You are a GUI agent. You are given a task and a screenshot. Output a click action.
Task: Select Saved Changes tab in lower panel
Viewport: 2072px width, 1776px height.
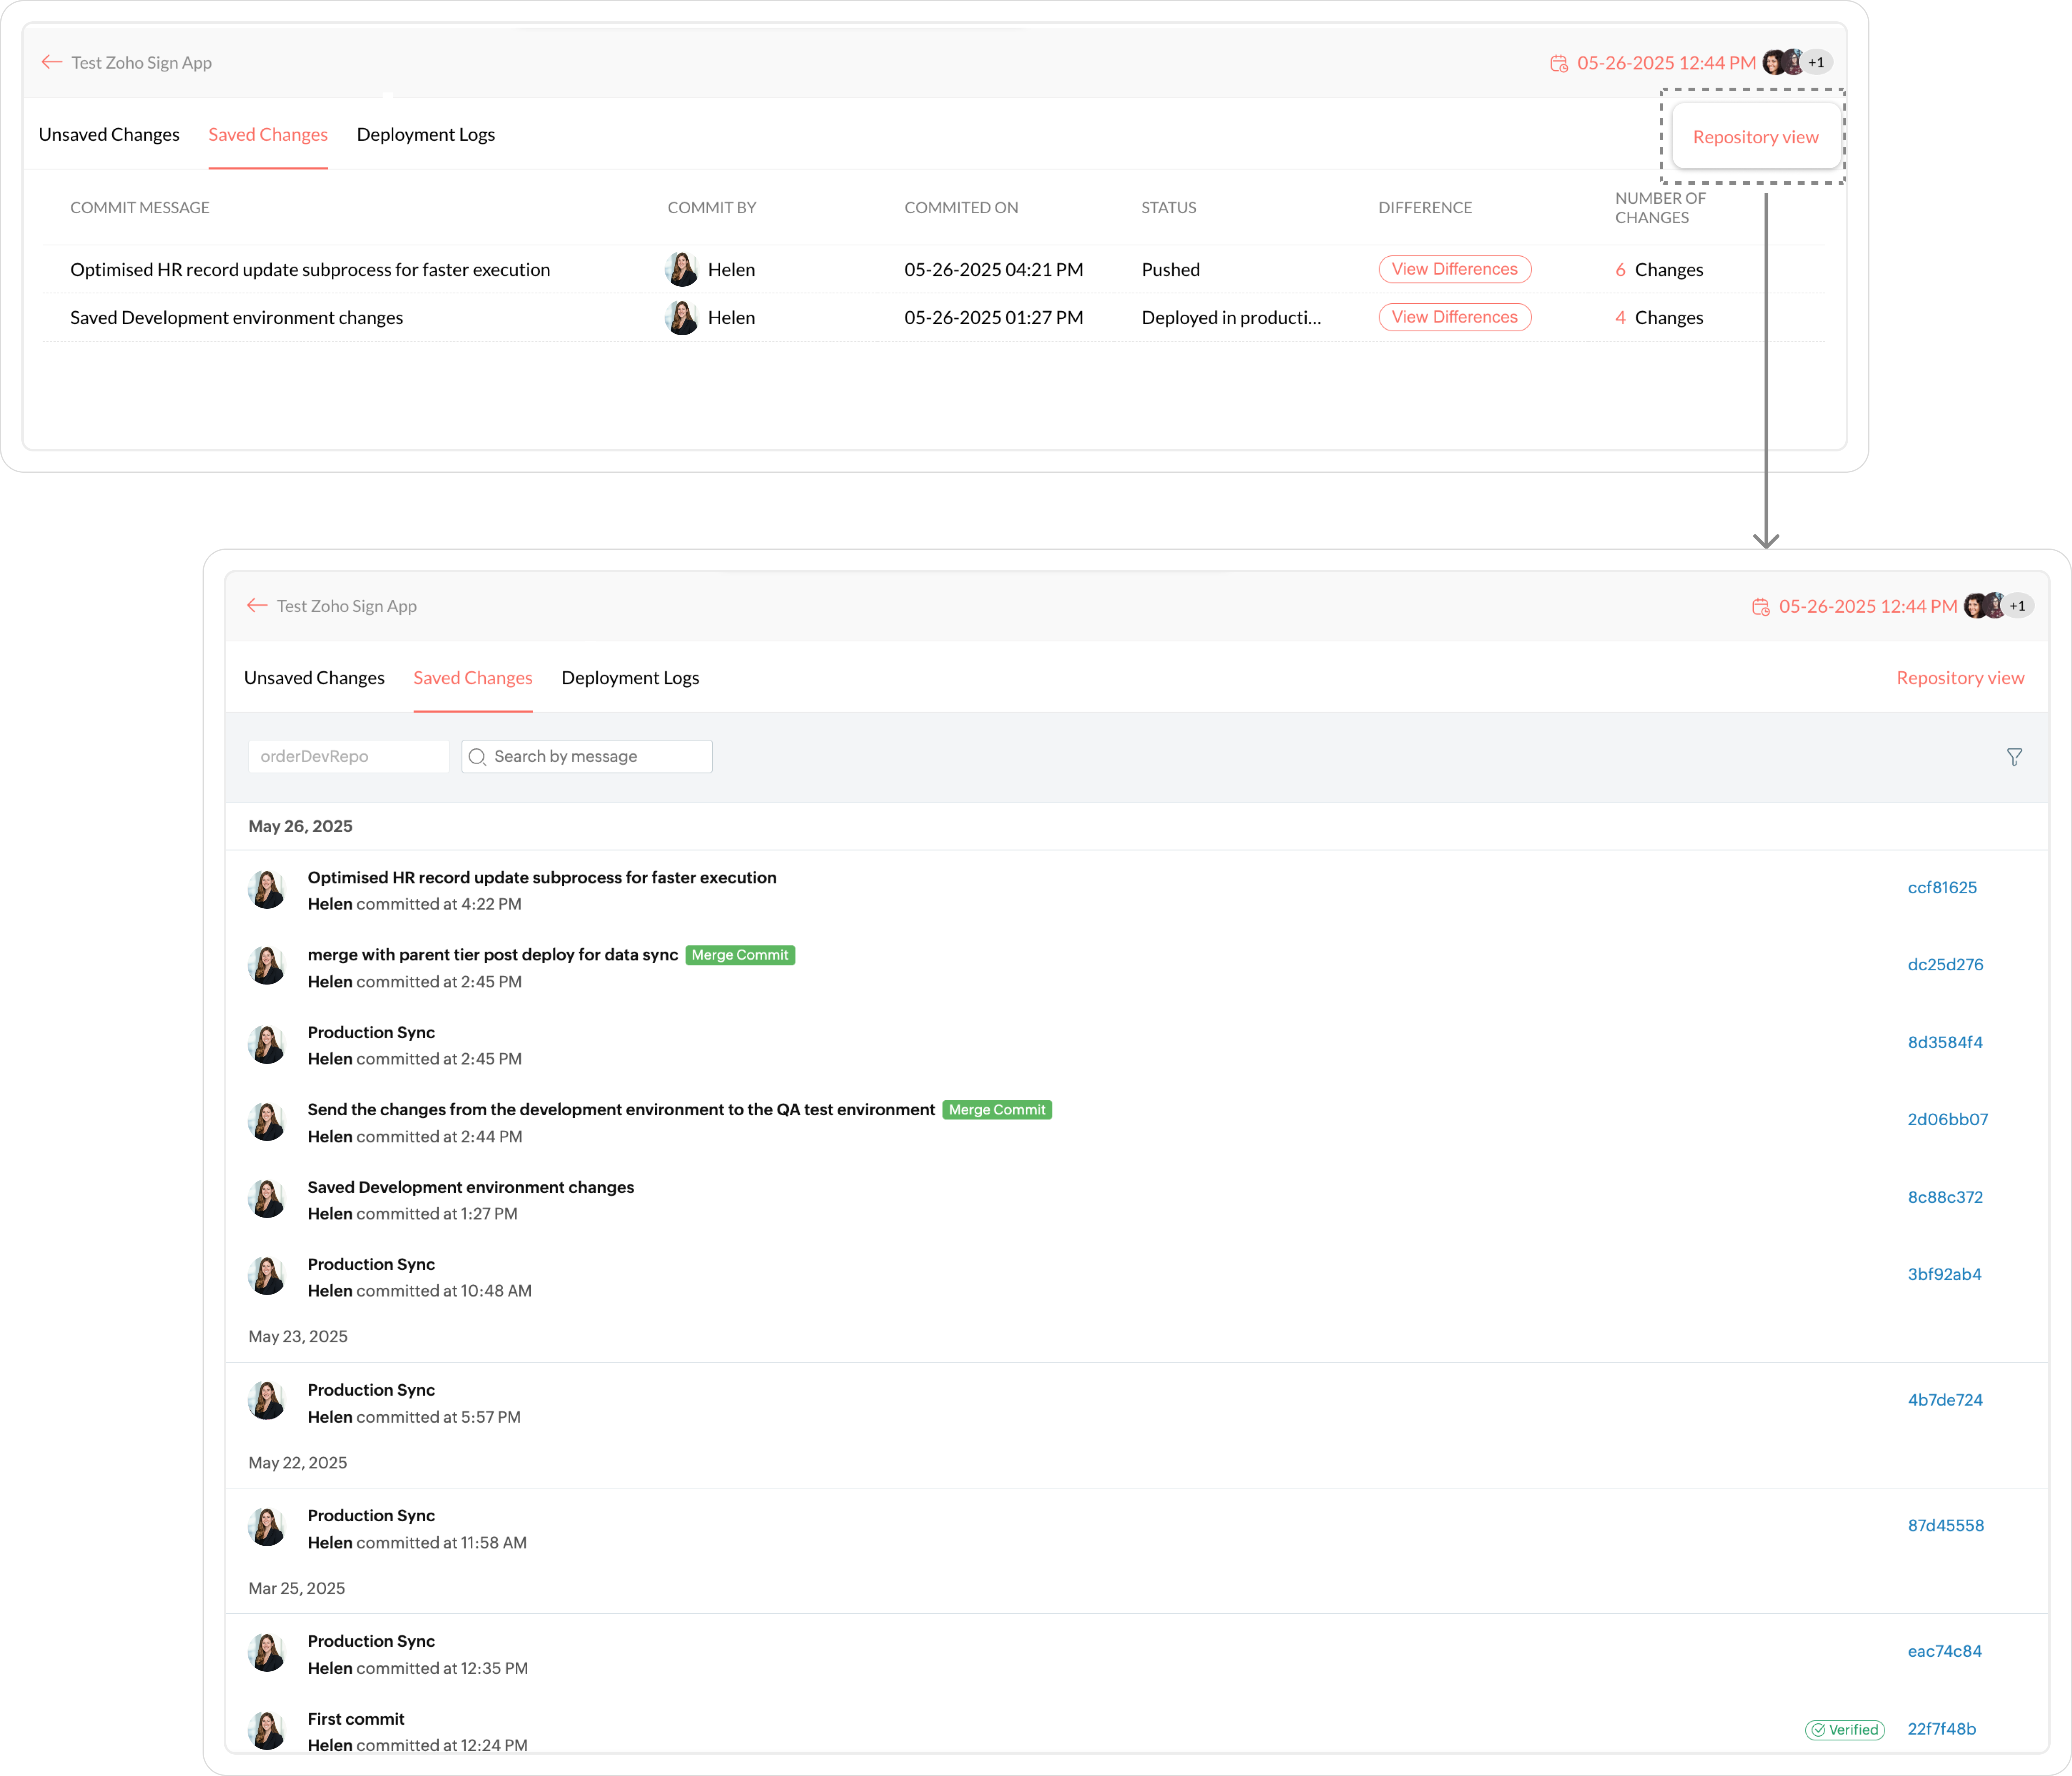[x=473, y=678]
